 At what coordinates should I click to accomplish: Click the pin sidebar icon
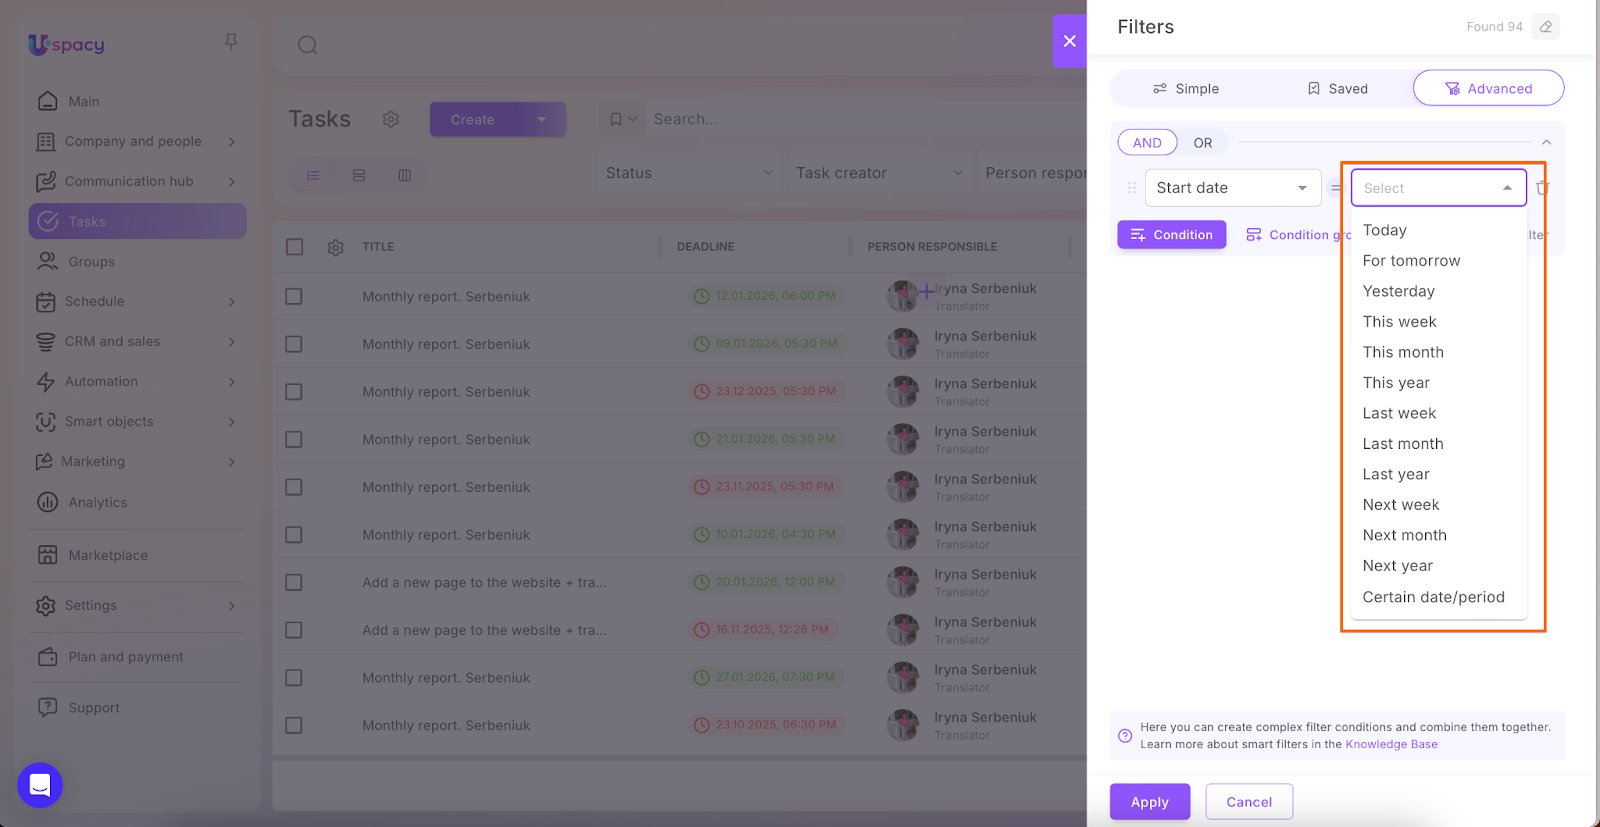click(231, 42)
